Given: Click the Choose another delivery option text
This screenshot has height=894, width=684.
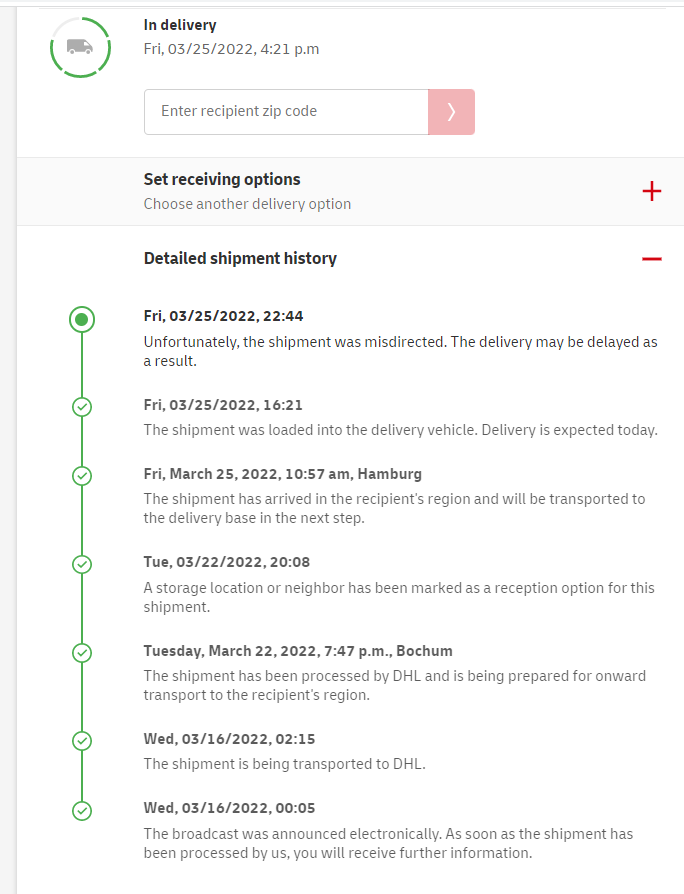Looking at the screenshot, I should (247, 204).
